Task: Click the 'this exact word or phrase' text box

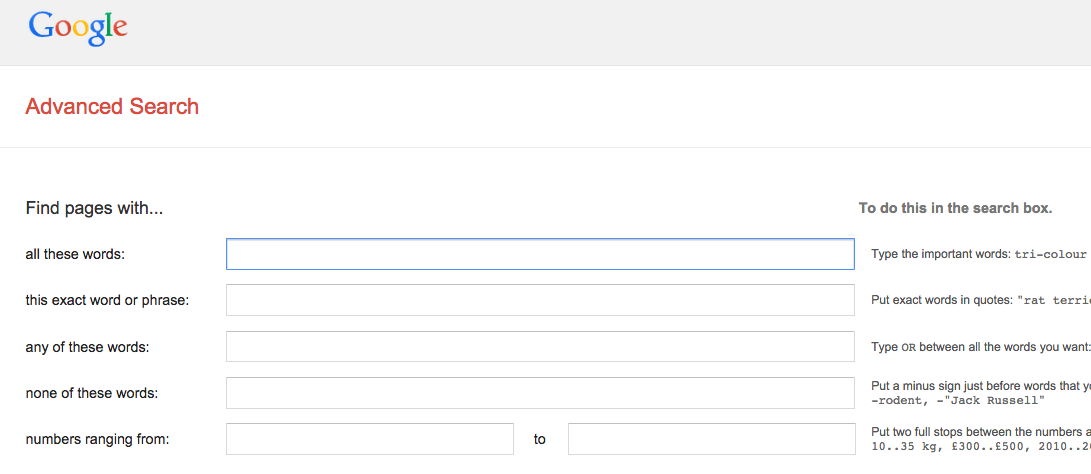Action: click(x=540, y=300)
